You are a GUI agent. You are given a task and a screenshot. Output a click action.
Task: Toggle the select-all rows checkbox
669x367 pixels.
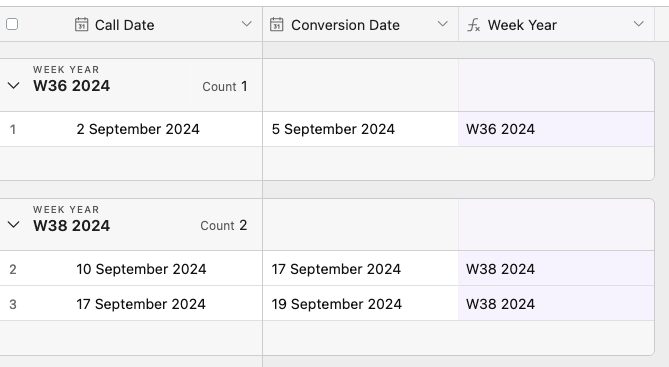tap(12, 24)
